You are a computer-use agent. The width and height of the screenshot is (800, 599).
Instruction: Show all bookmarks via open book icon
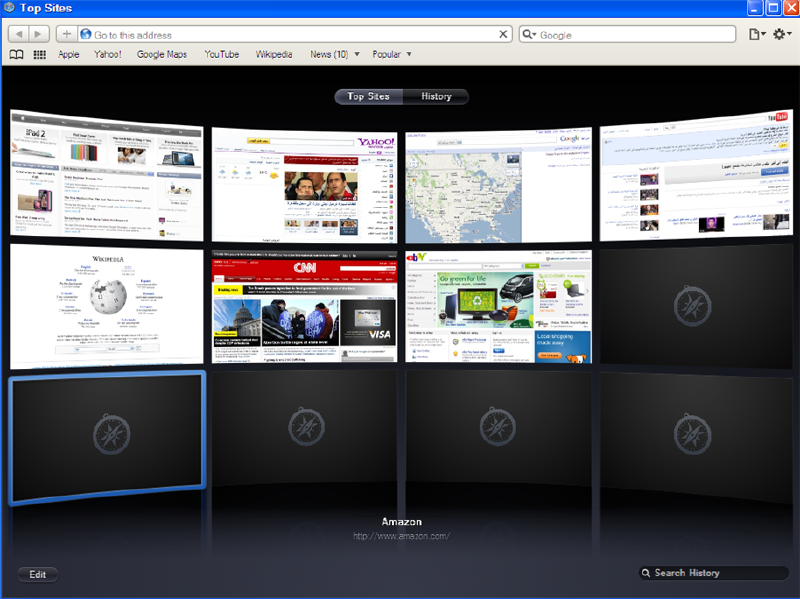coord(16,55)
